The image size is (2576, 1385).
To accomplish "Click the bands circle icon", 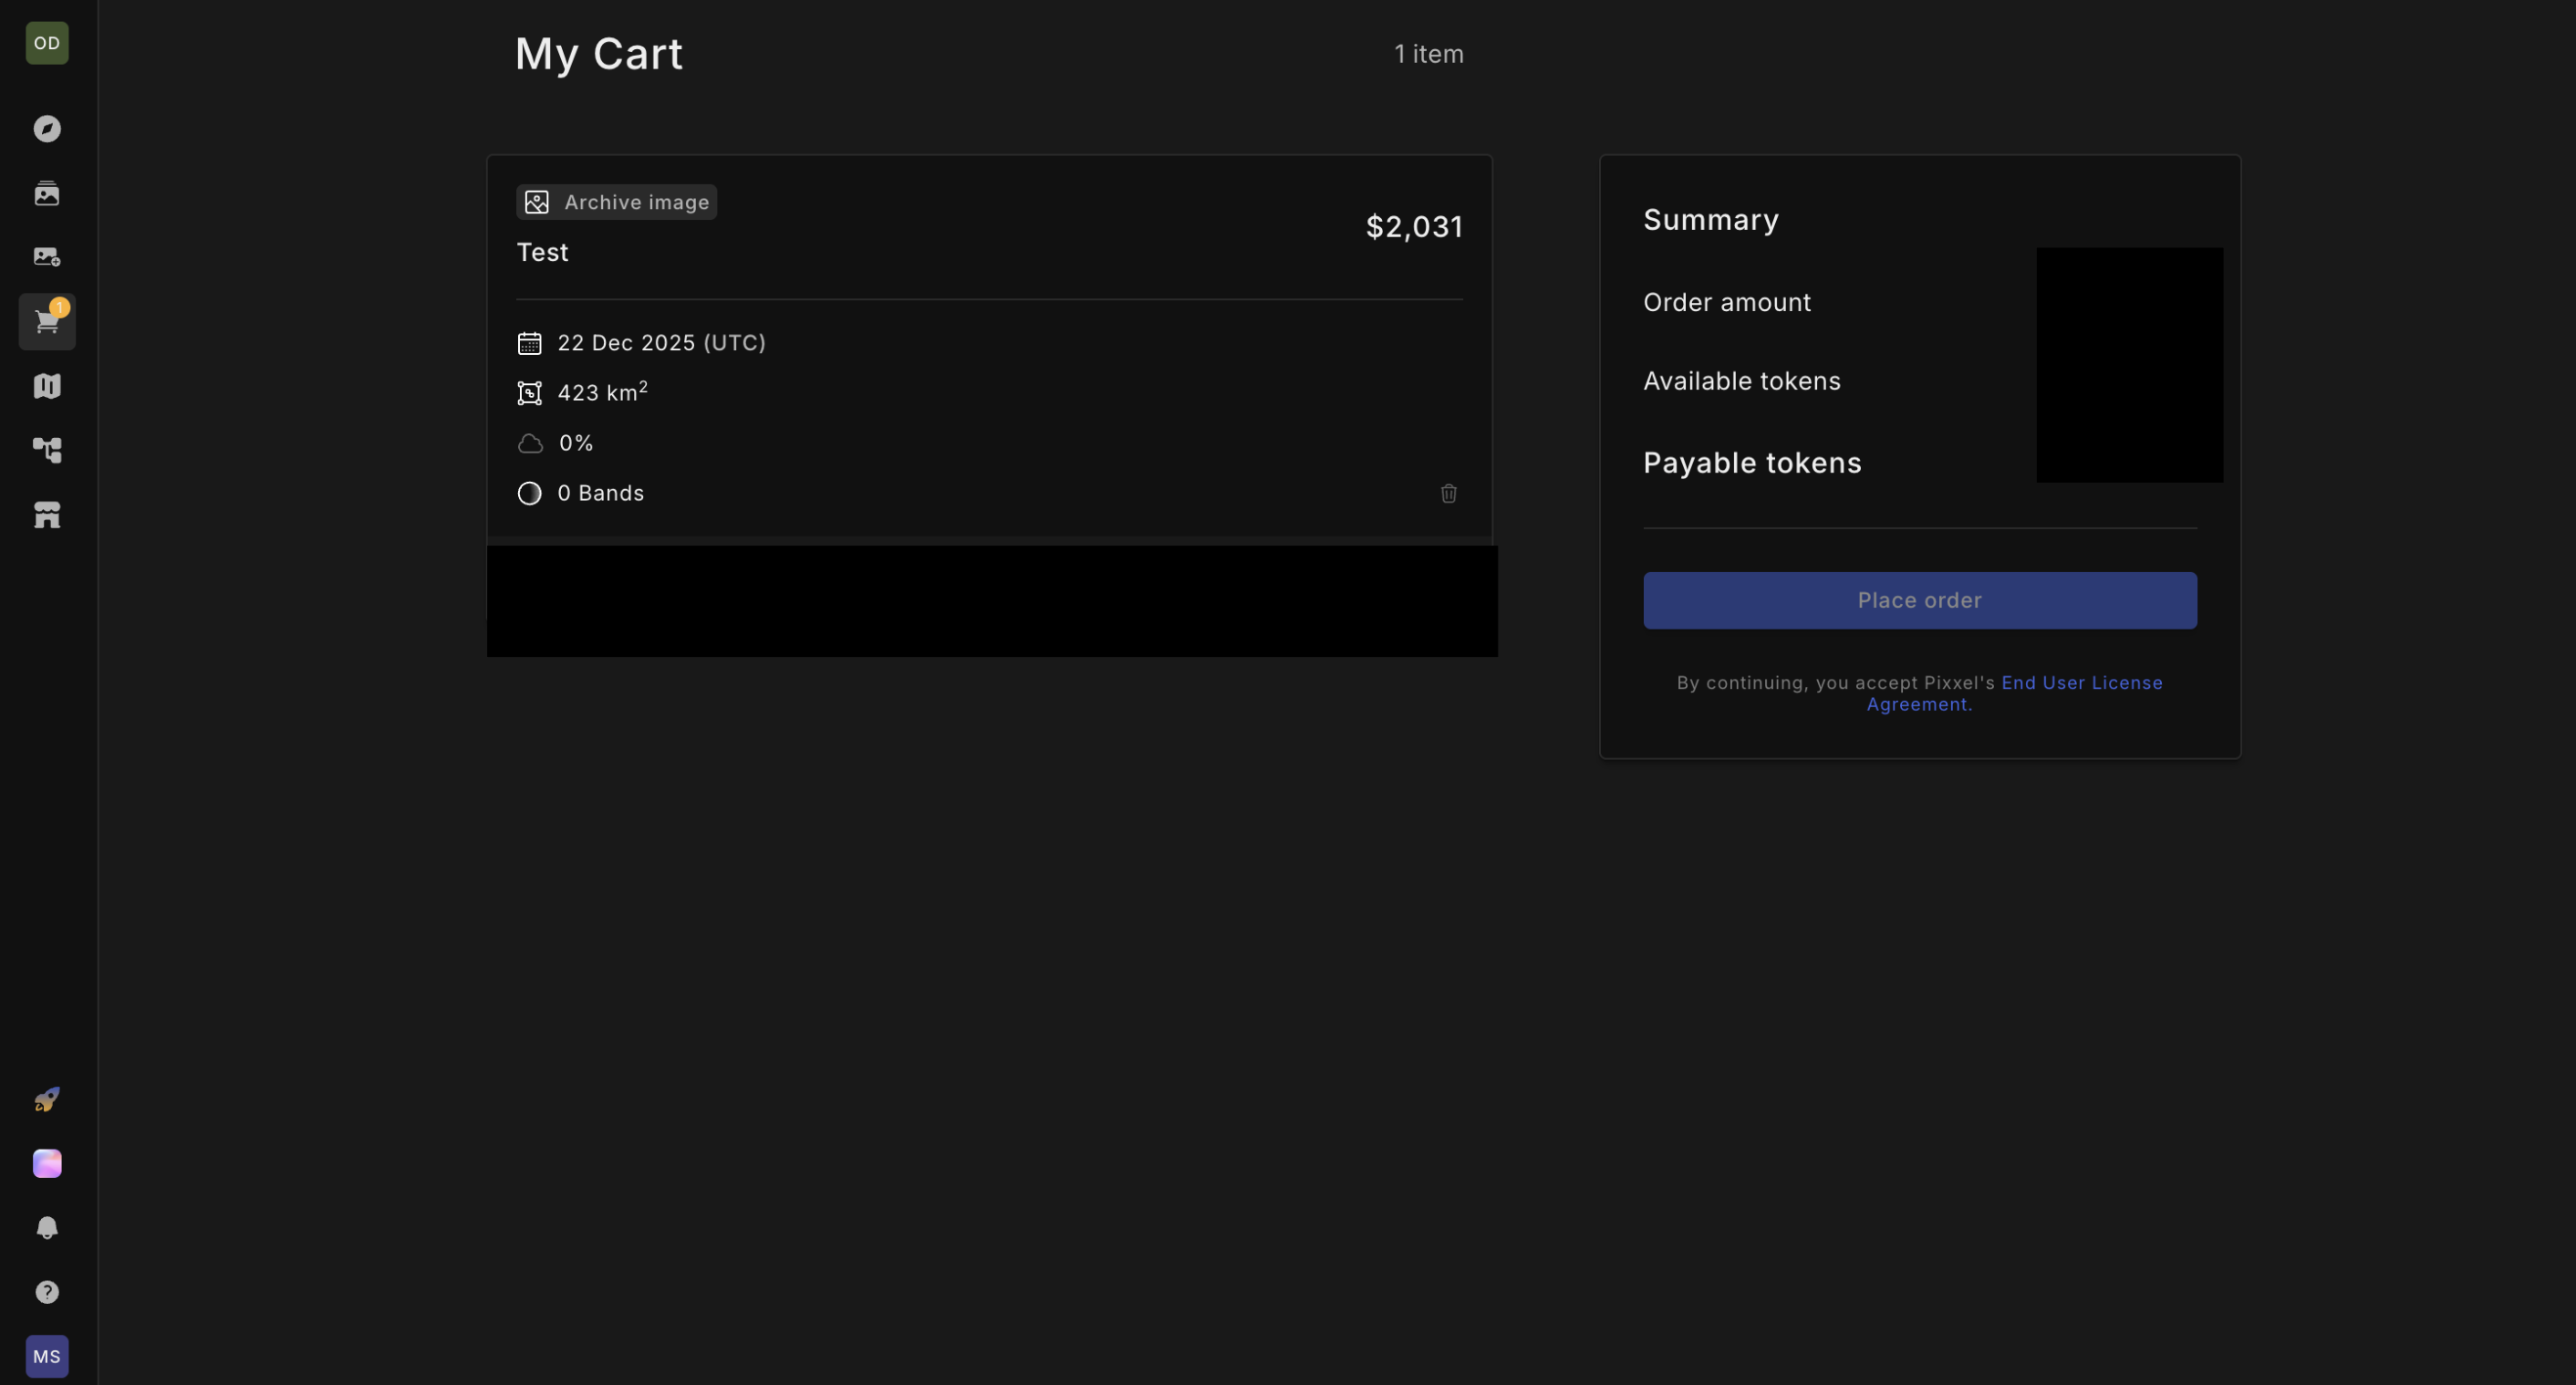I will pos(529,493).
